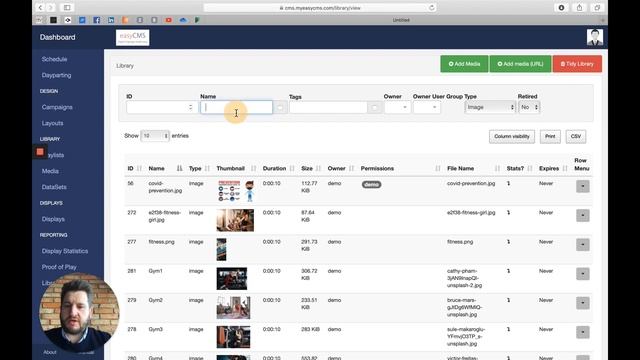
Task: Open the blue cloud bookmark icon
Action: pos(183,20)
